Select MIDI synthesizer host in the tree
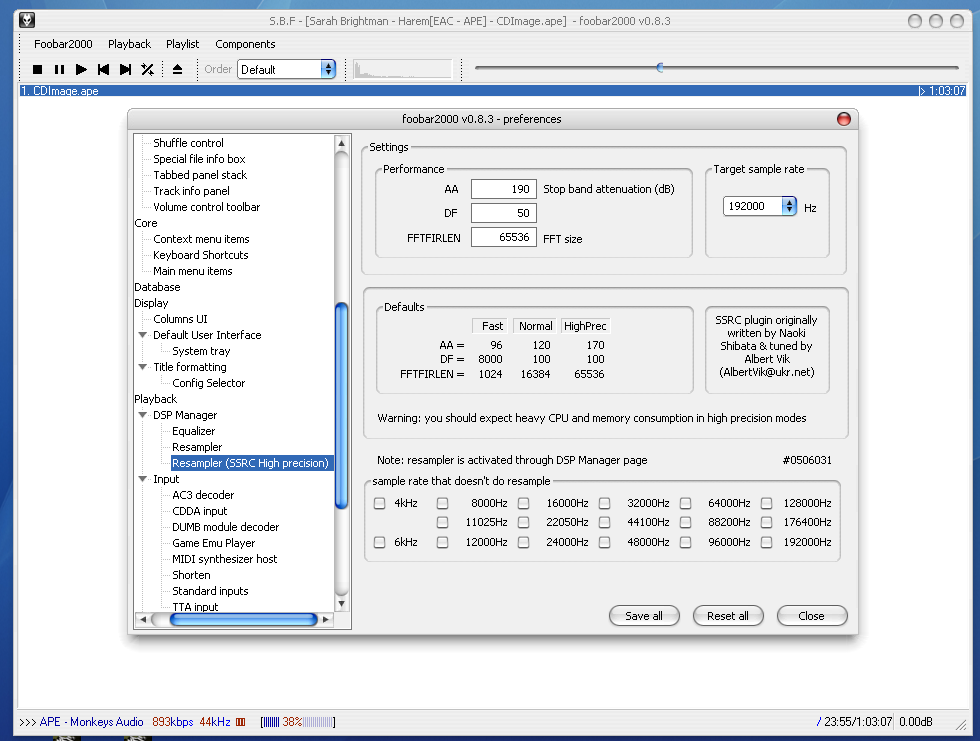The image size is (980, 741). [224, 559]
